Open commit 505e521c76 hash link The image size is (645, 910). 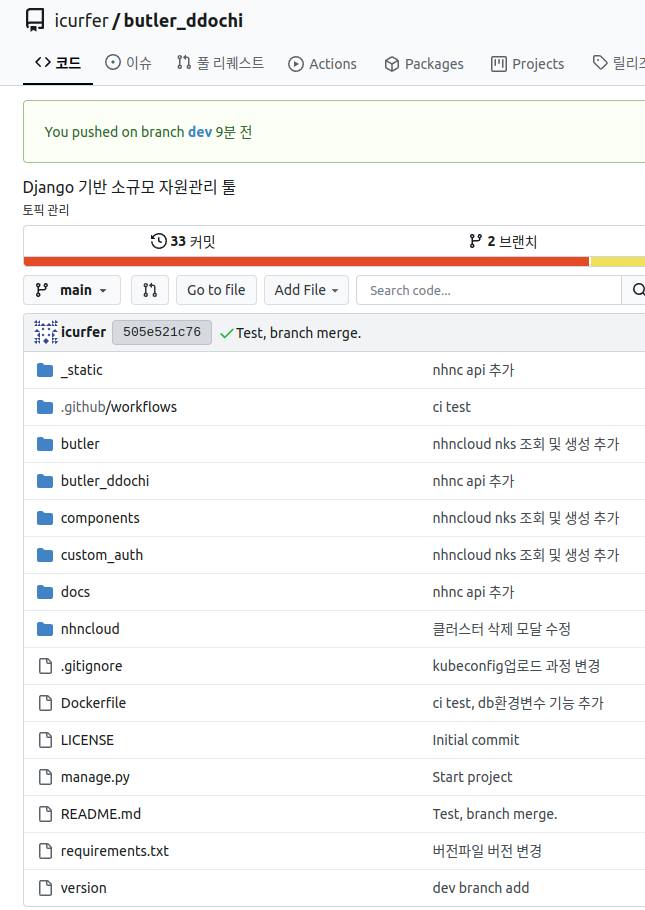pyautogui.click(x=161, y=333)
